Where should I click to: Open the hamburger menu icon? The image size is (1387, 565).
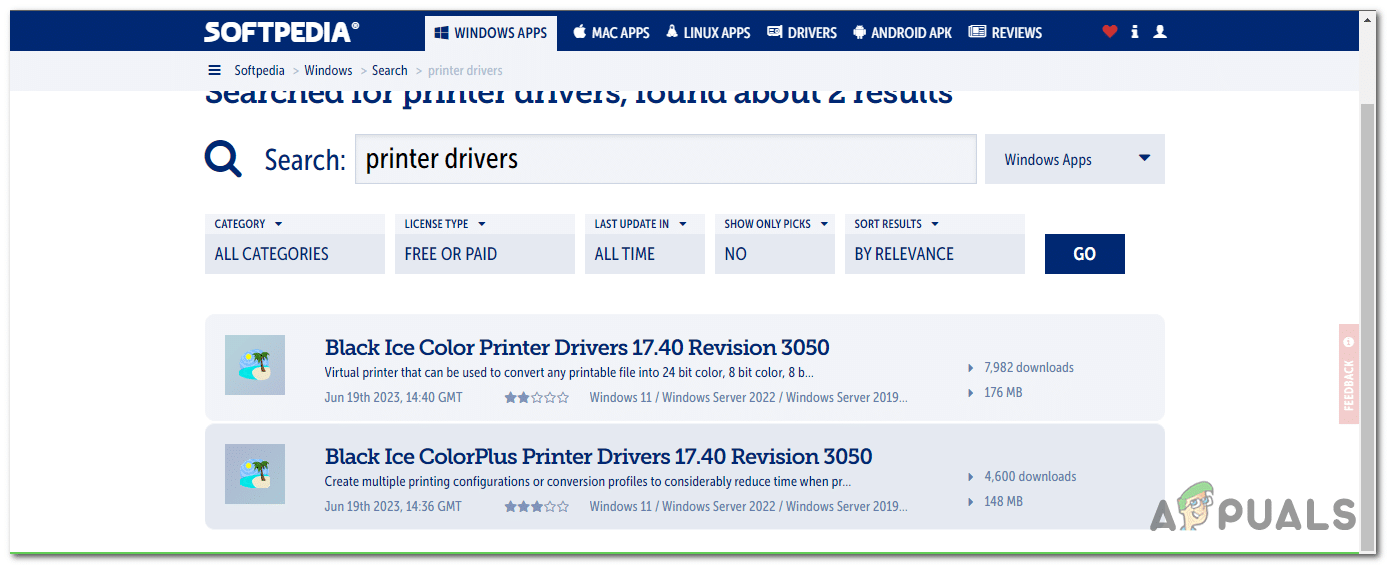tap(214, 70)
